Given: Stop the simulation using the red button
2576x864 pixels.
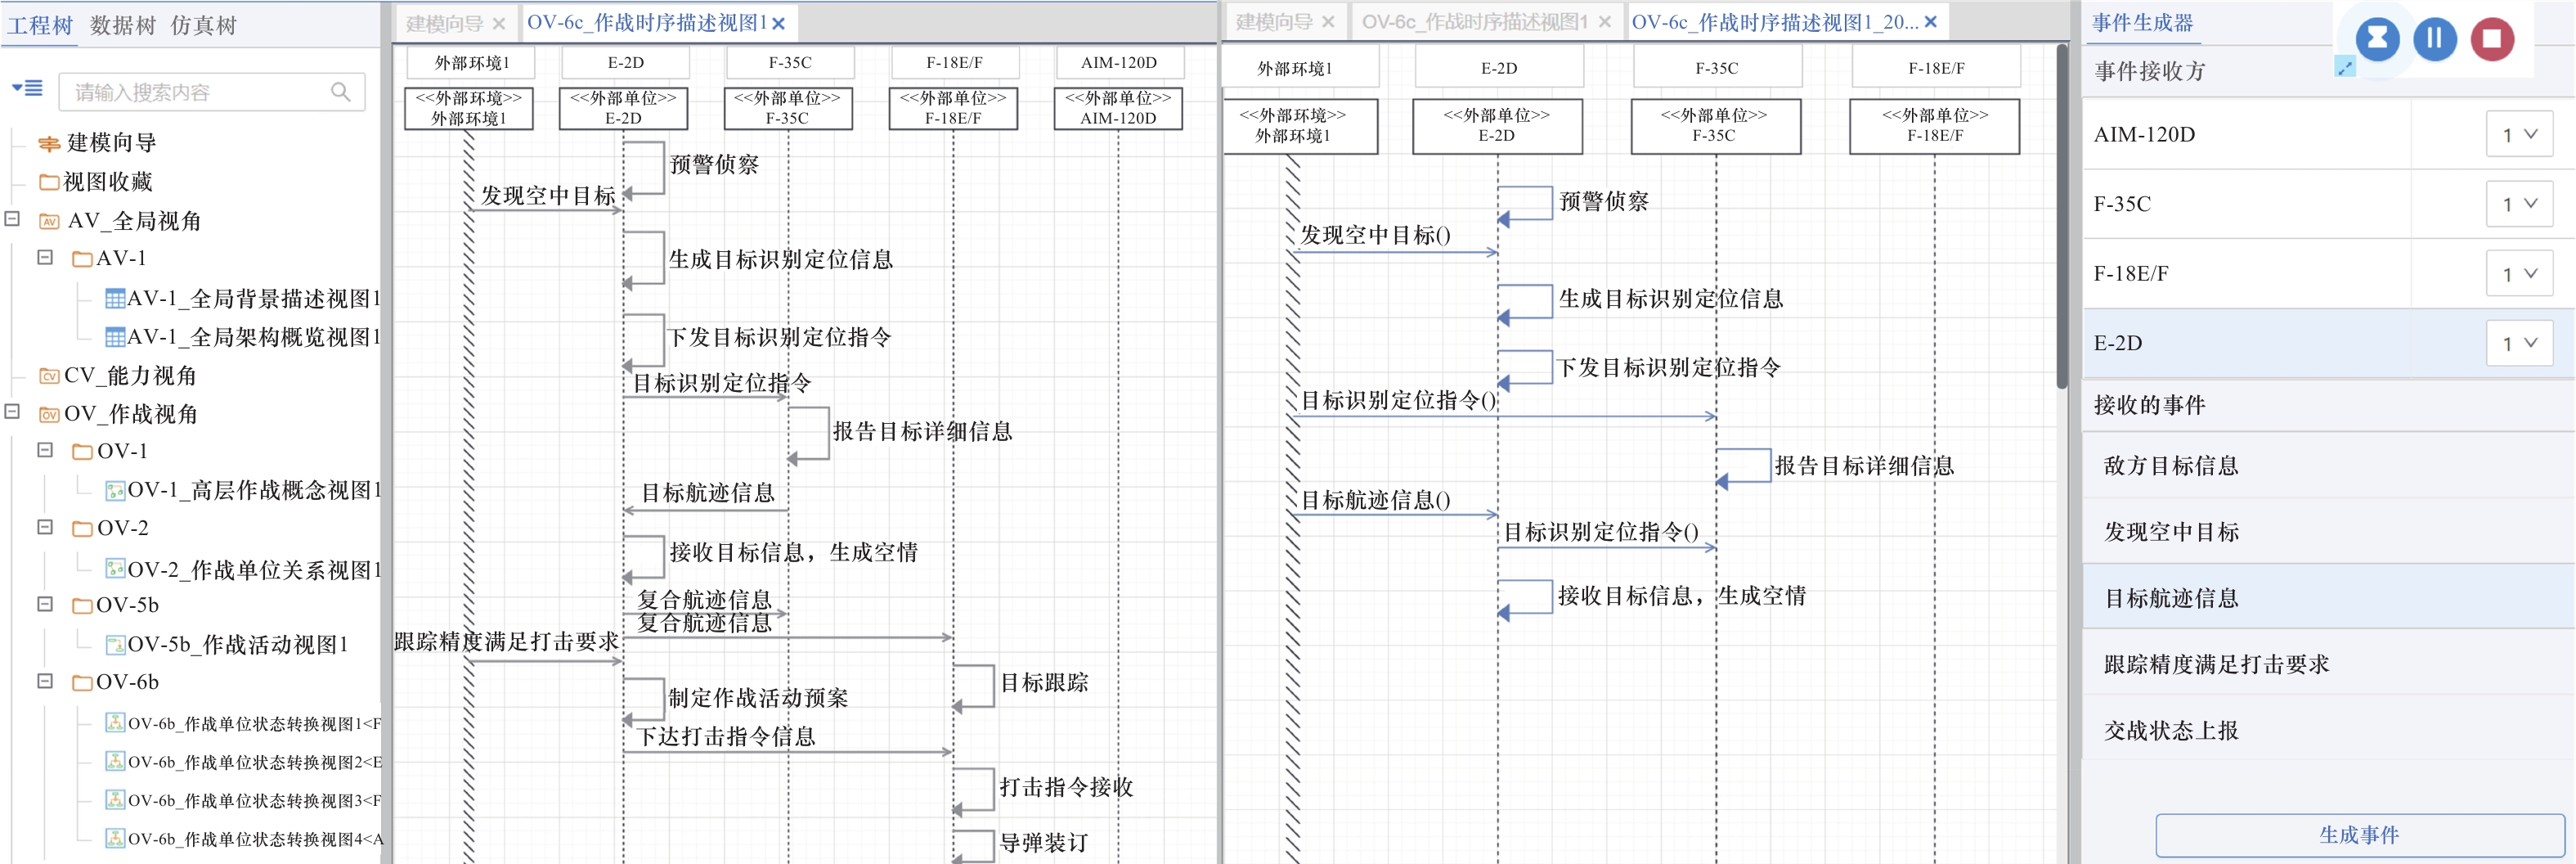Looking at the screenshot, I should pyautogui.click(x=2492, y=39).
